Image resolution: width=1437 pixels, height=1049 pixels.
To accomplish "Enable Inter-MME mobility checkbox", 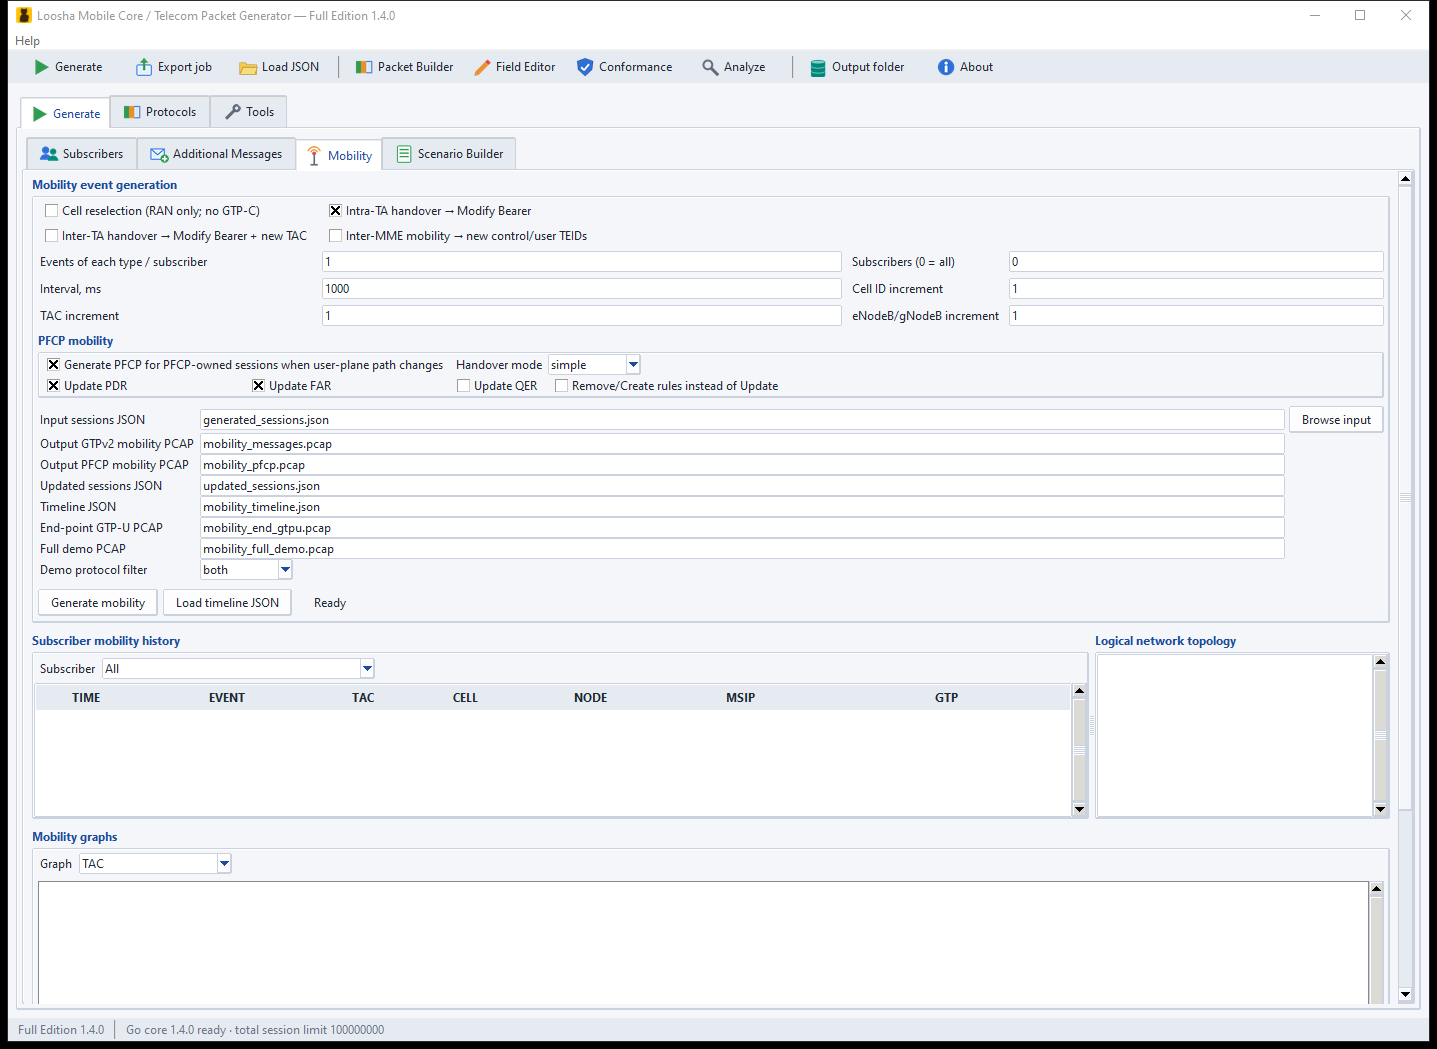I will (x=335, y=236).
